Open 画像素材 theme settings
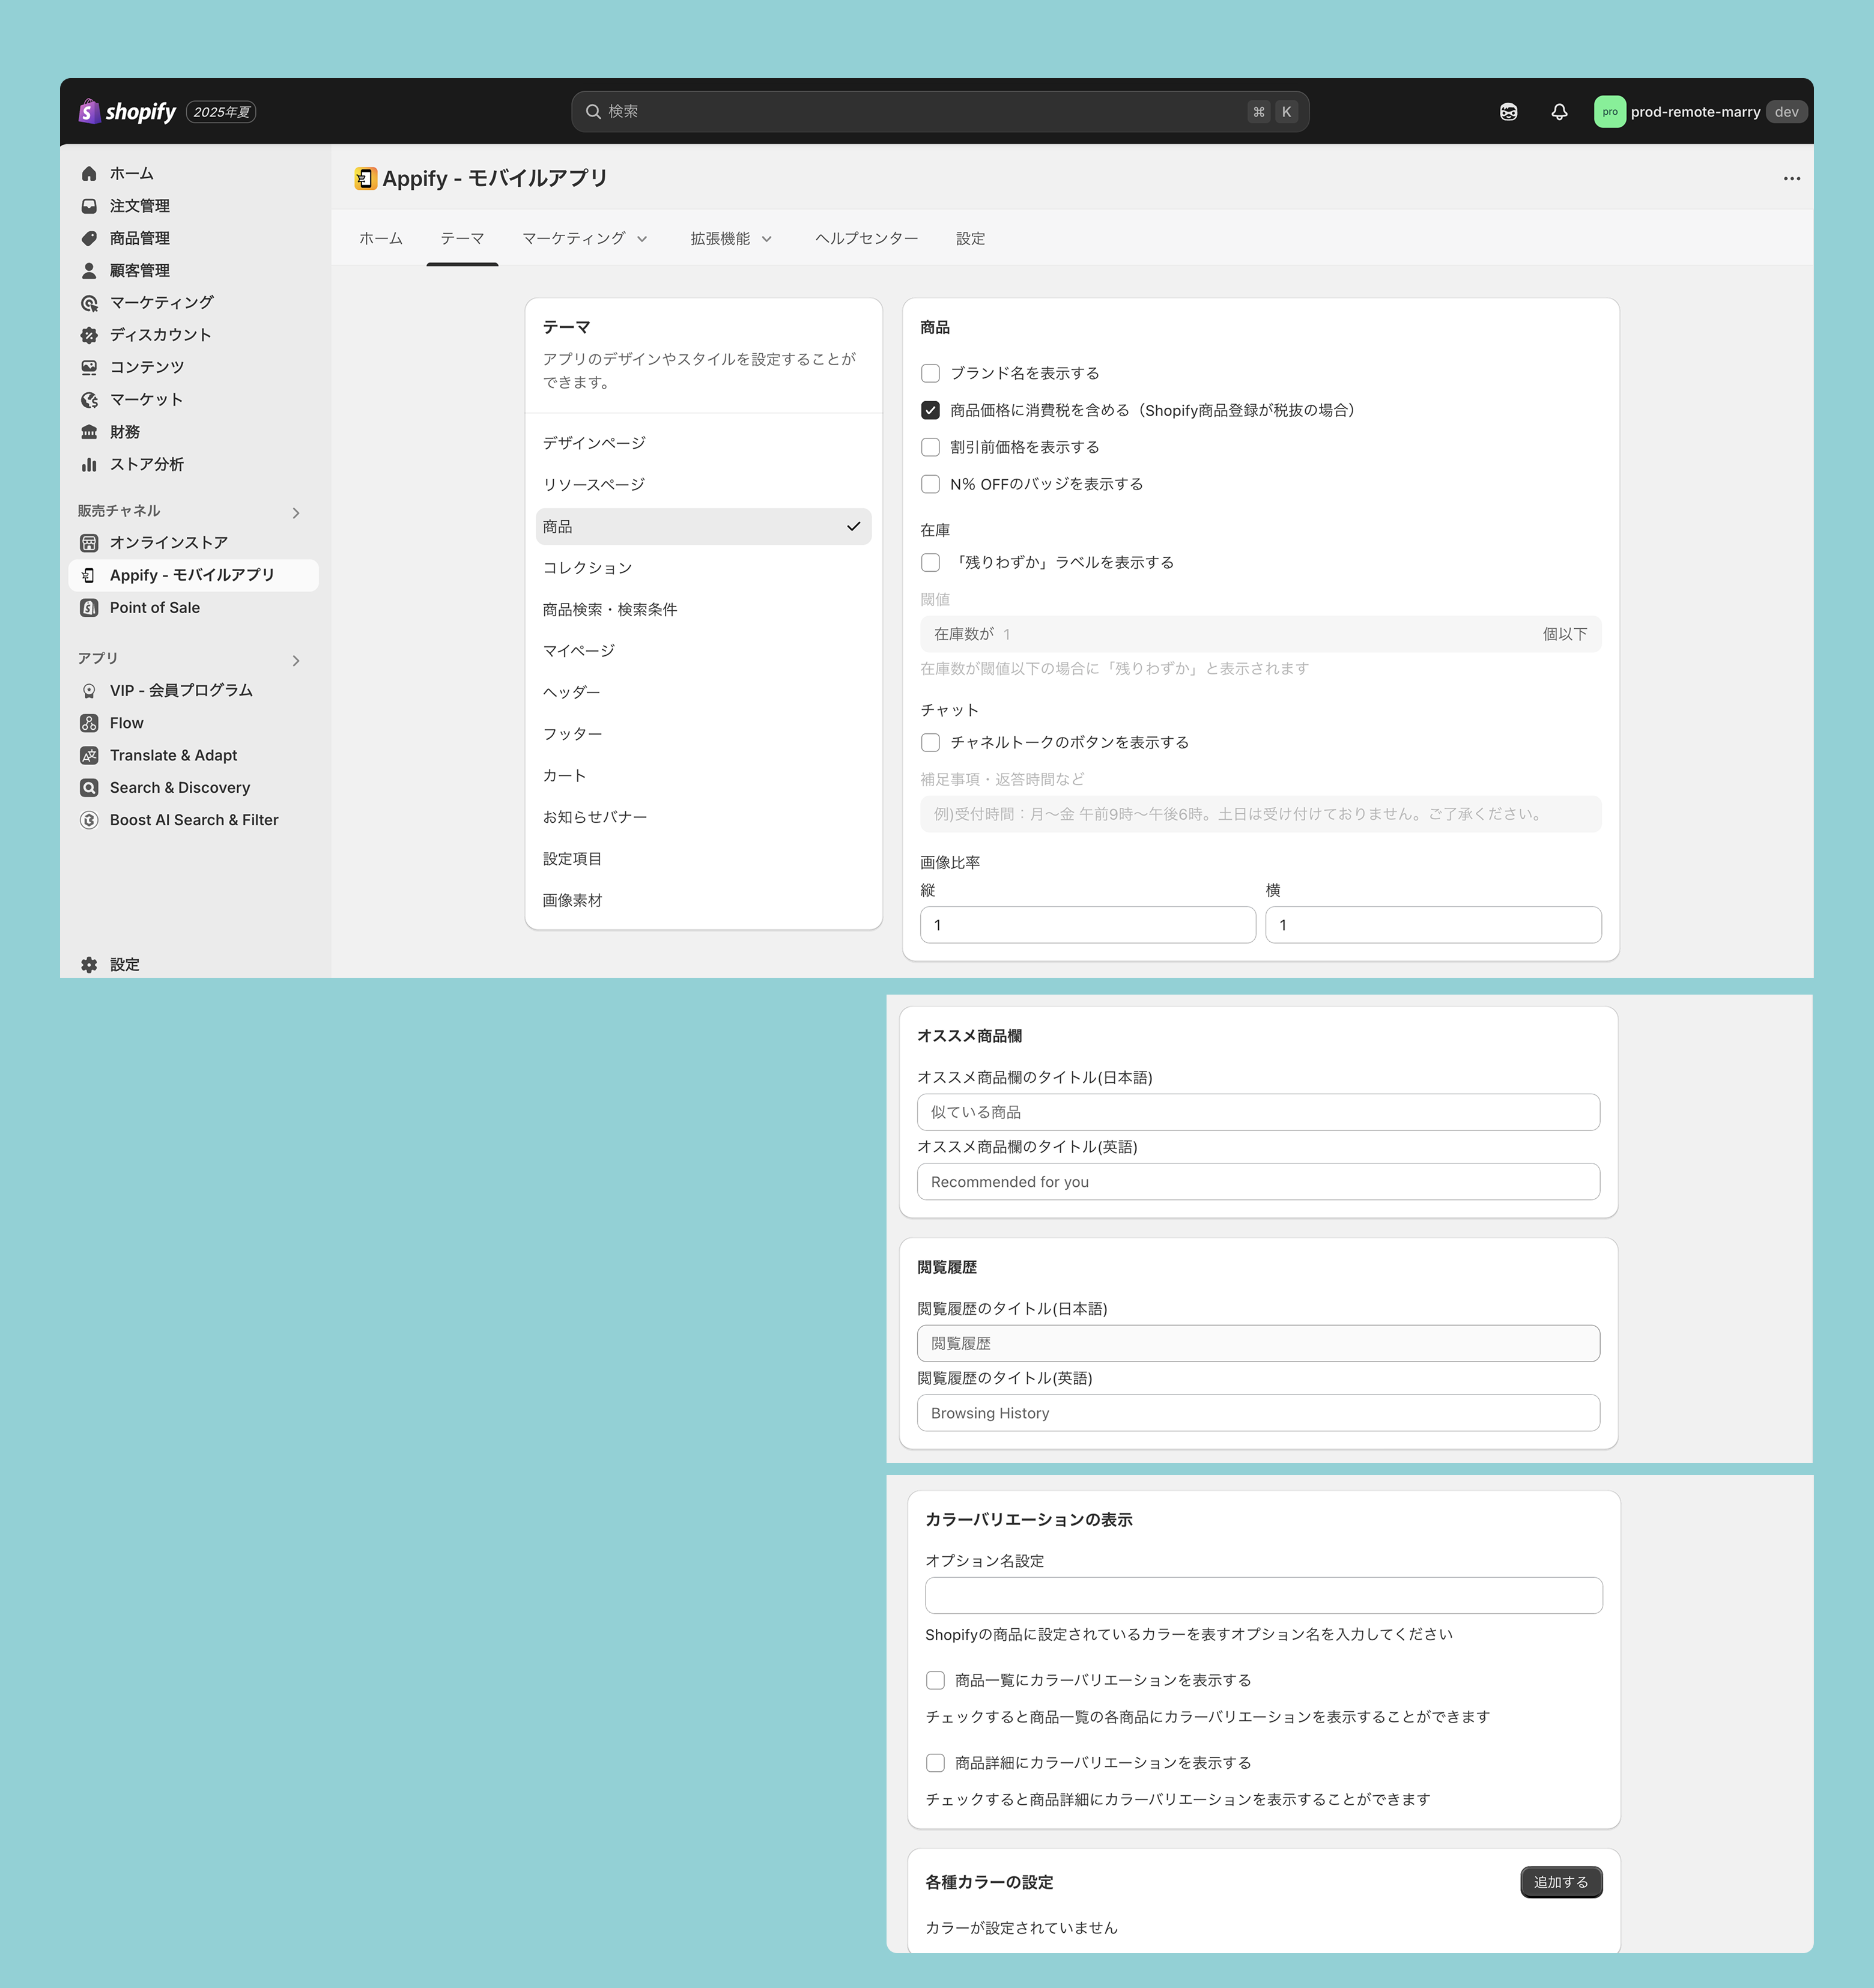This screenshot has height=1988, width=1874. click(704, 901)
